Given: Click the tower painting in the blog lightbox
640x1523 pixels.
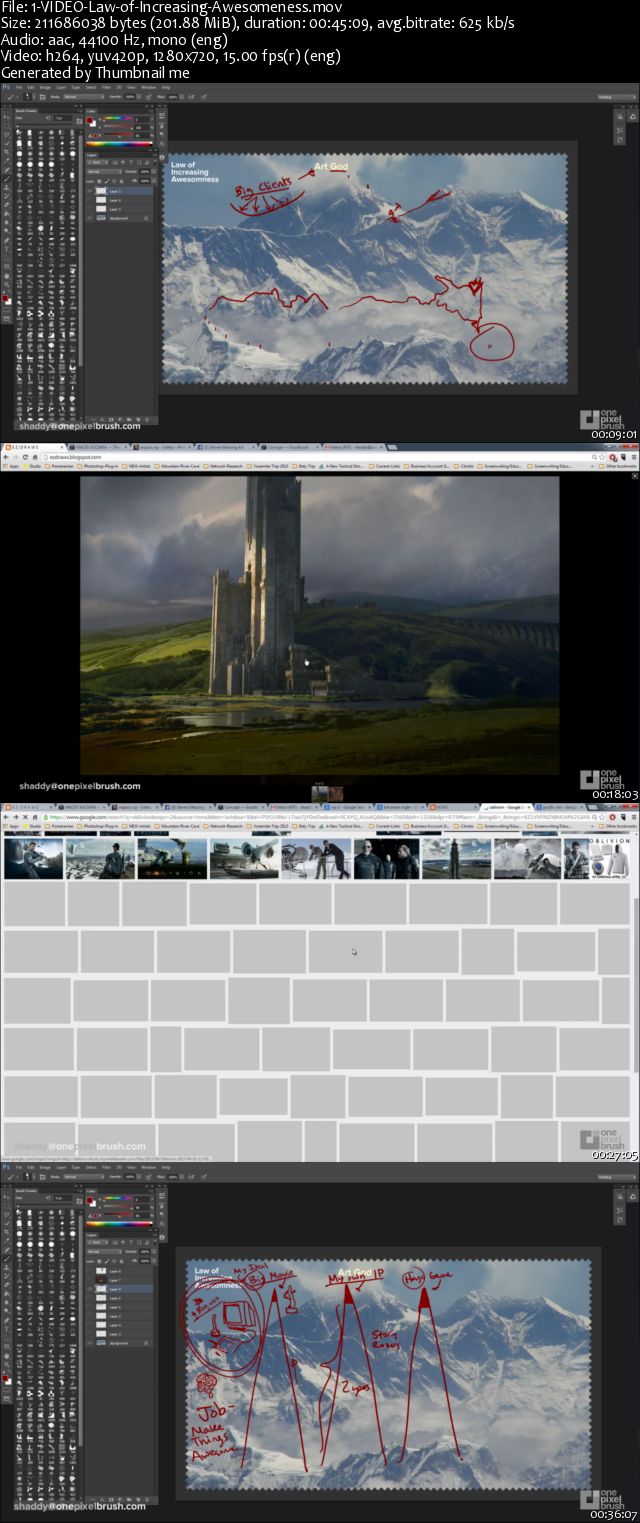Looking at the screenshot, I should coord(319,625).
